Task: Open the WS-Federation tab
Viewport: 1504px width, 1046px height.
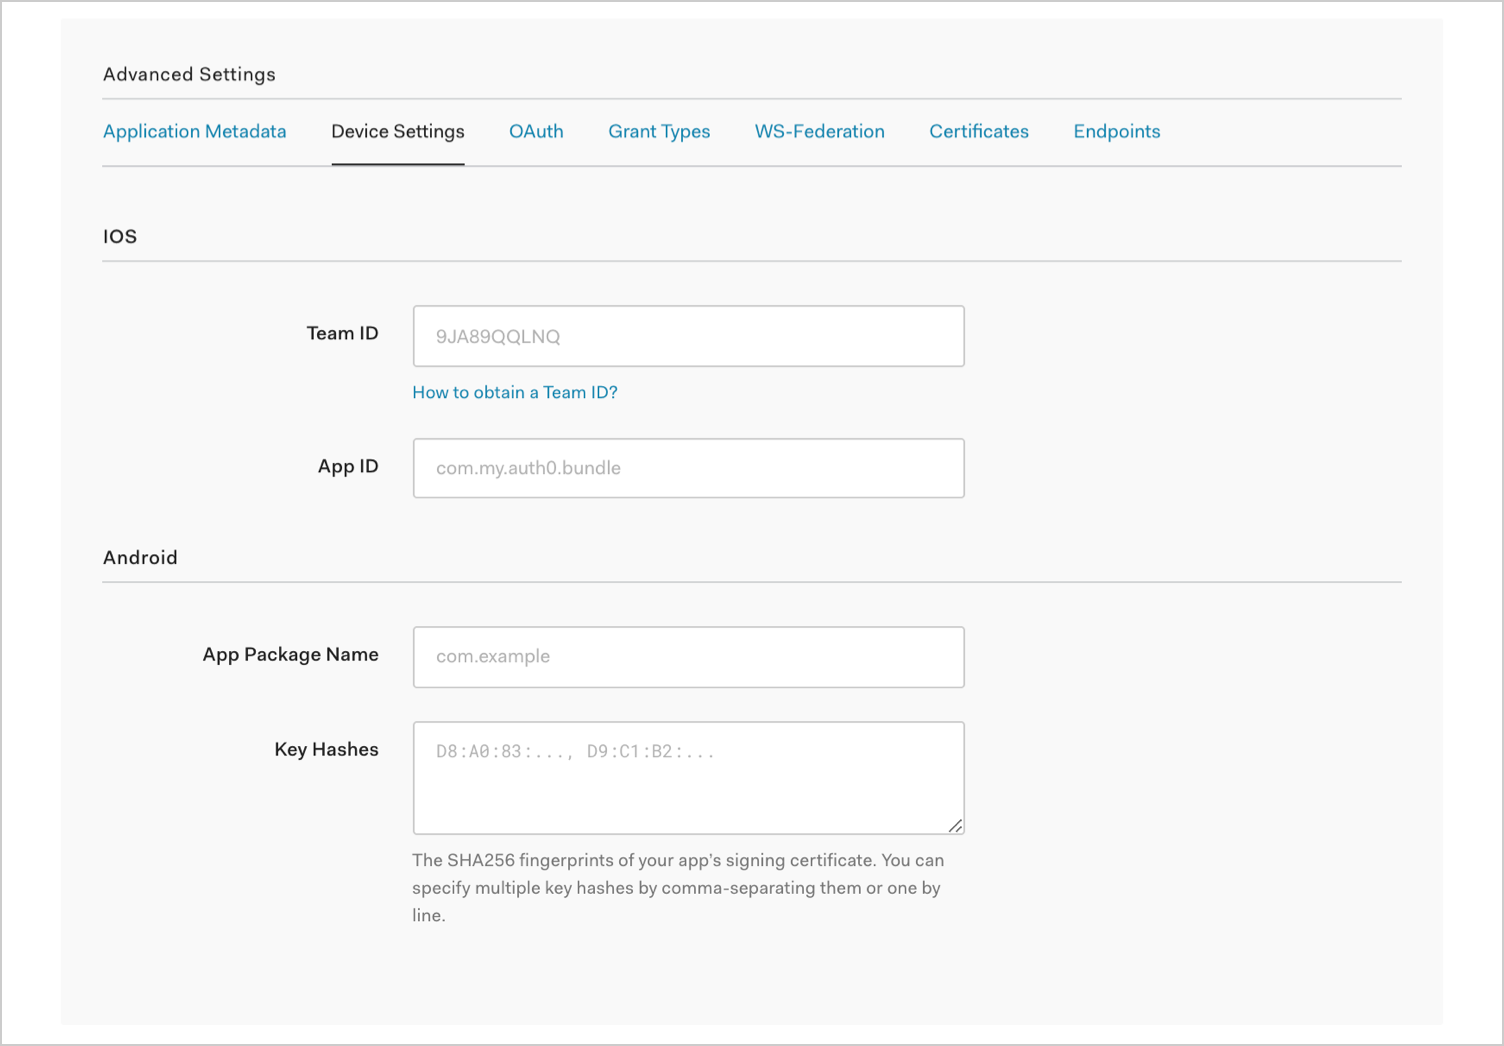Action: (x=820, y=132)
